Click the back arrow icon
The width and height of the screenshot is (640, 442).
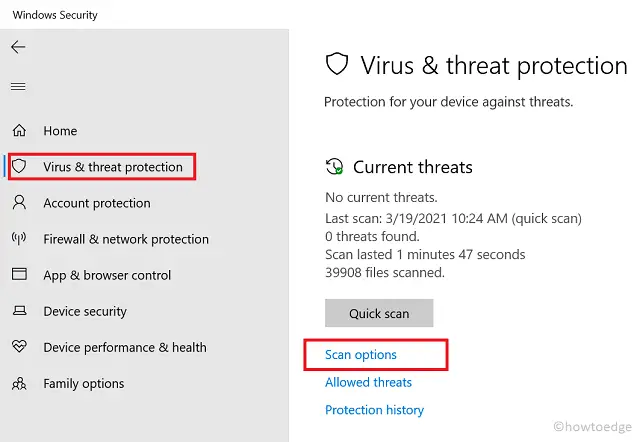(18, 47)
